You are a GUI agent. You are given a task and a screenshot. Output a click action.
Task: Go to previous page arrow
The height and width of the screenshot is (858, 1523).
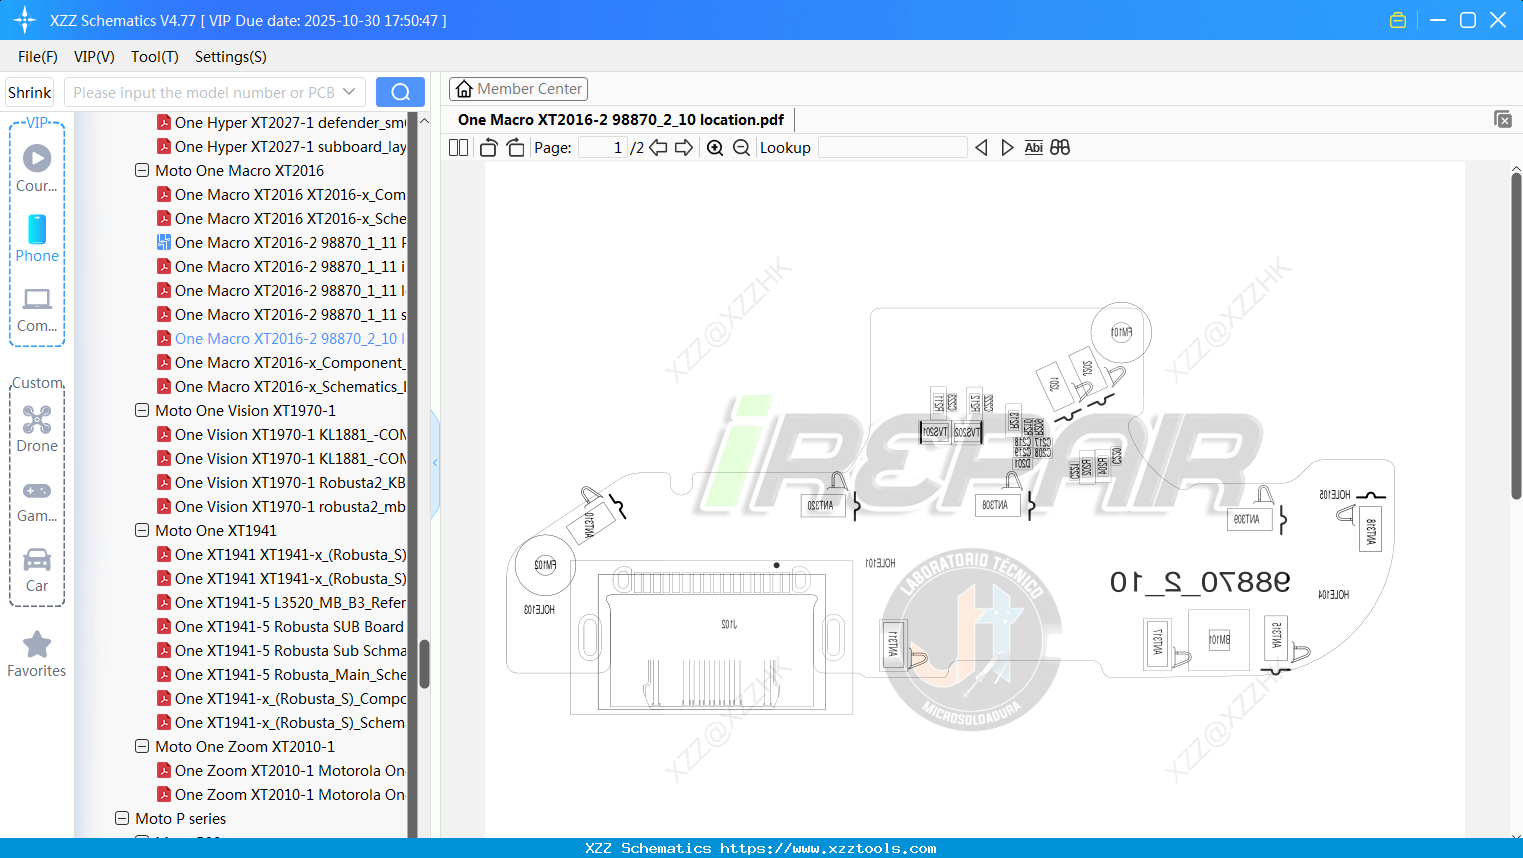tap(658, 148)
